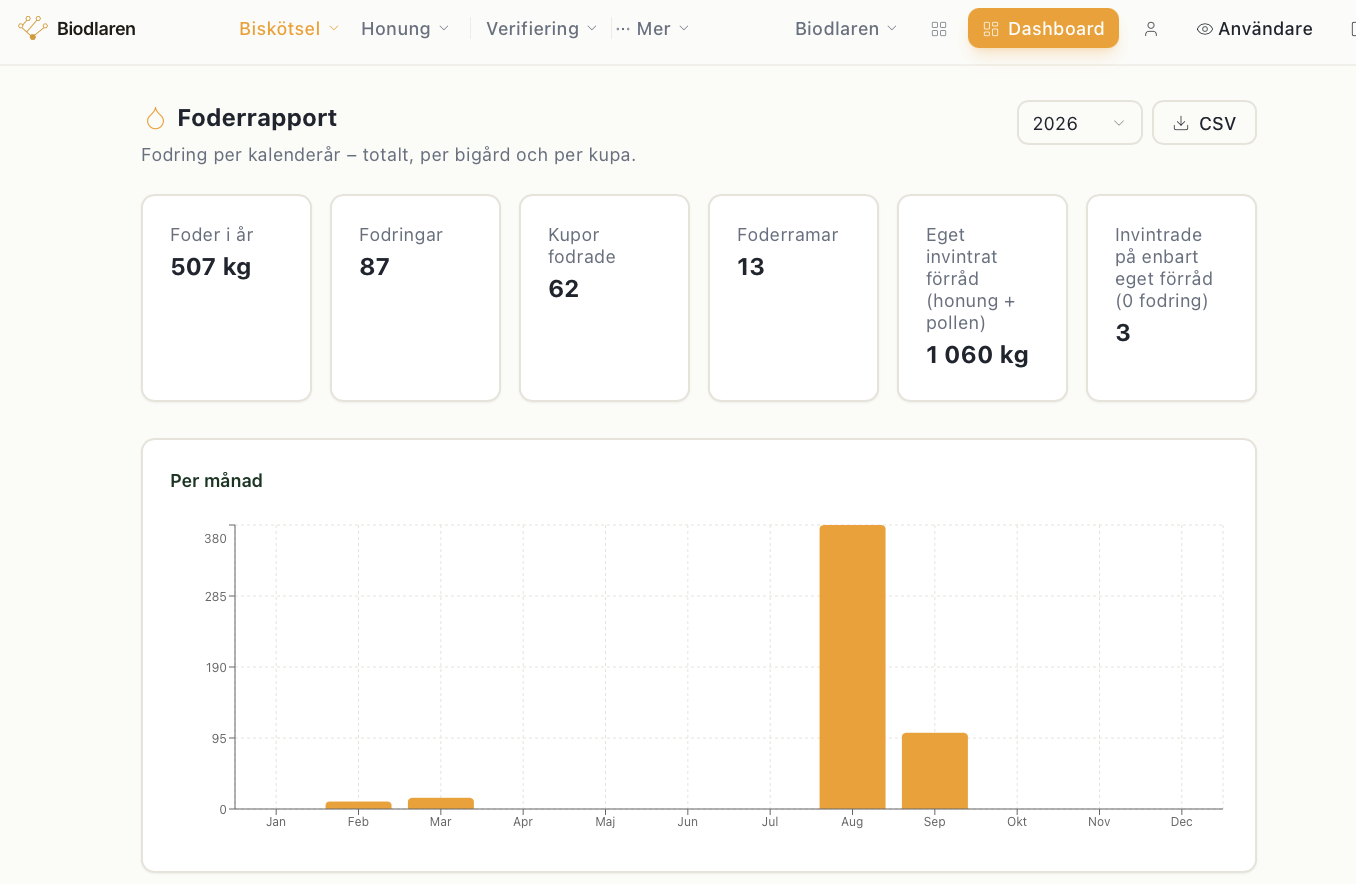Click the Foderramar 13 card
This screenshot has height=884, width=1356.
(x=793, y=298)
